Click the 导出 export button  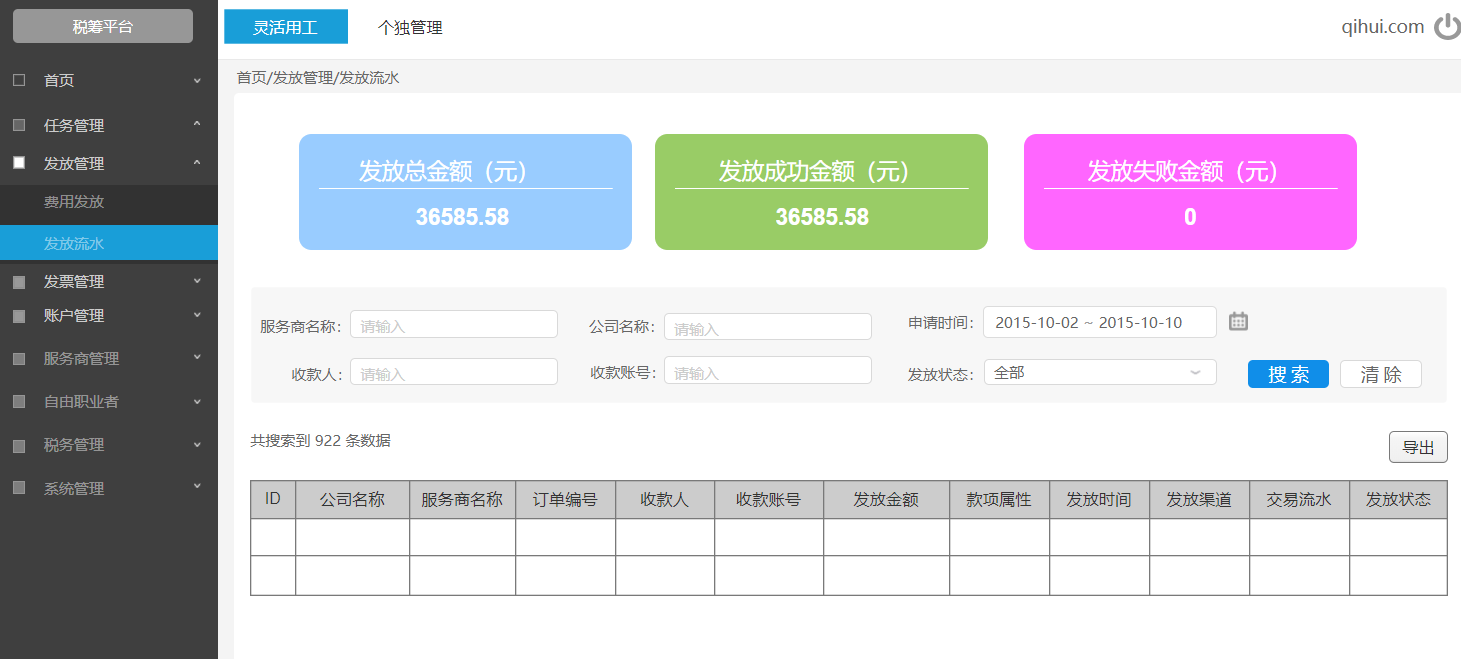(1418, 447)
